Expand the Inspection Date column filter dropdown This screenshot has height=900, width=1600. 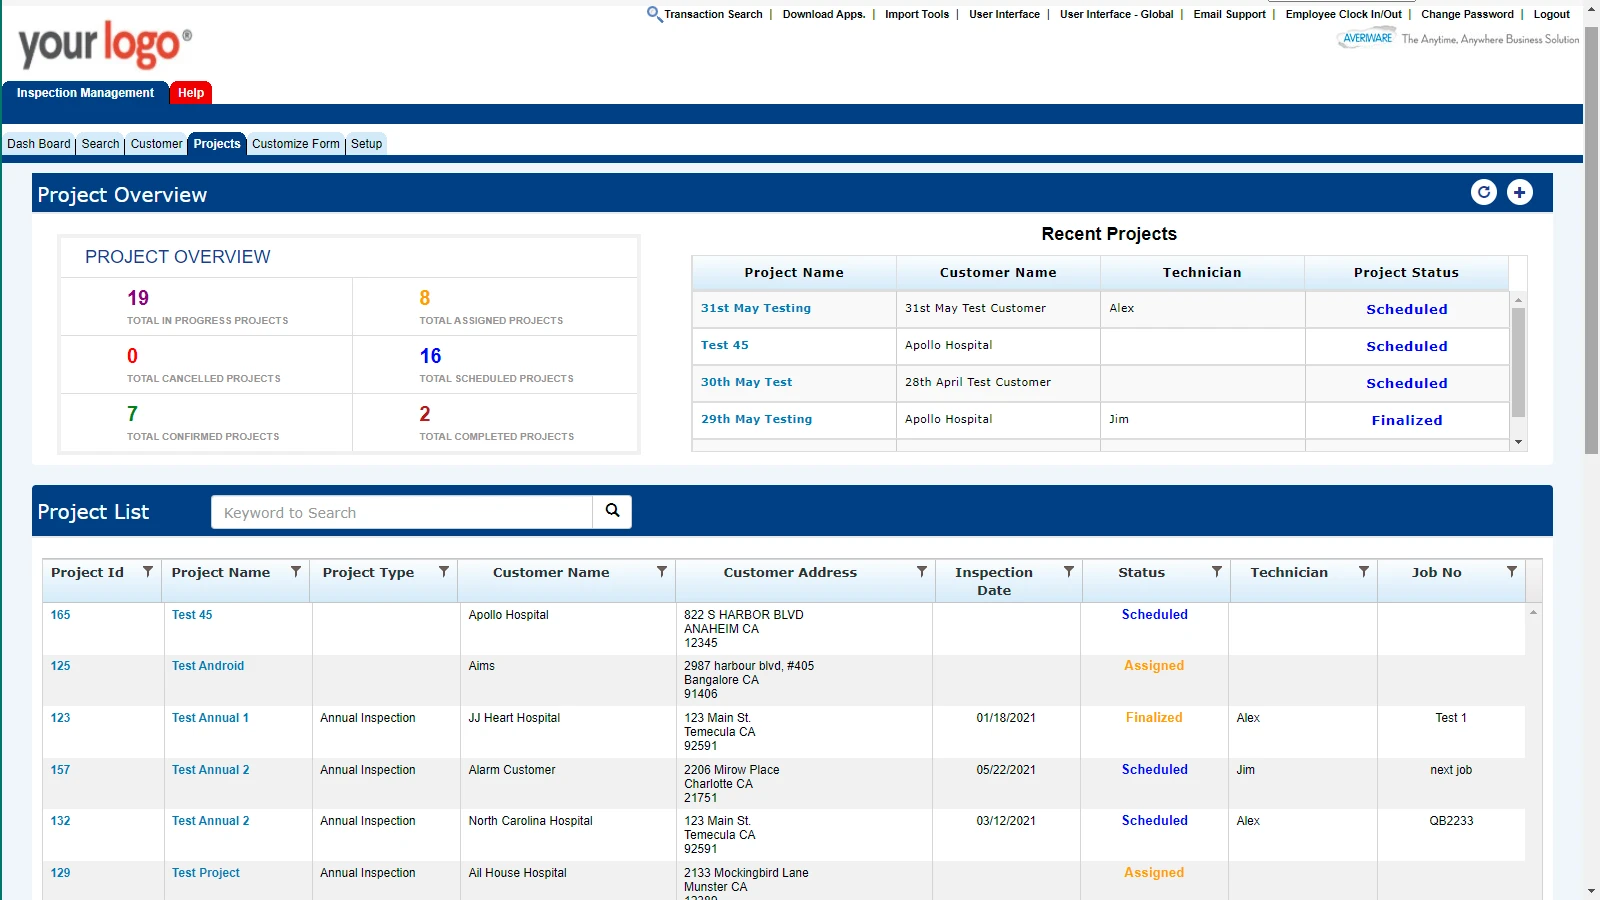point(1069,572)
